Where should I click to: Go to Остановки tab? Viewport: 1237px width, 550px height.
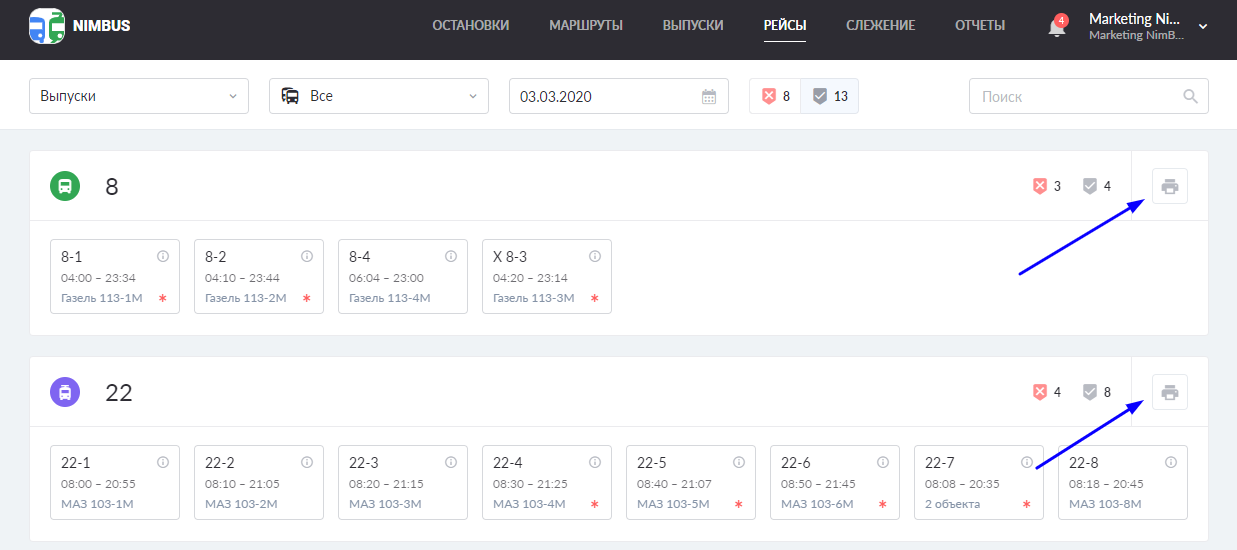(x=470, y=26)
